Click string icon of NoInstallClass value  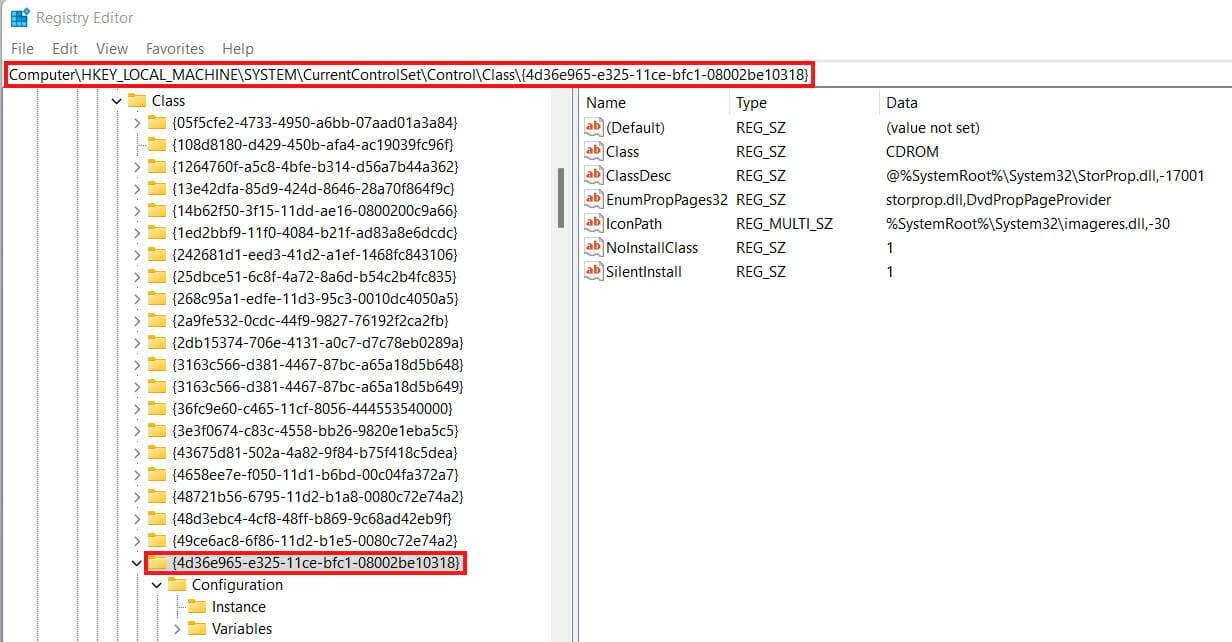click(x=594, y=248)
